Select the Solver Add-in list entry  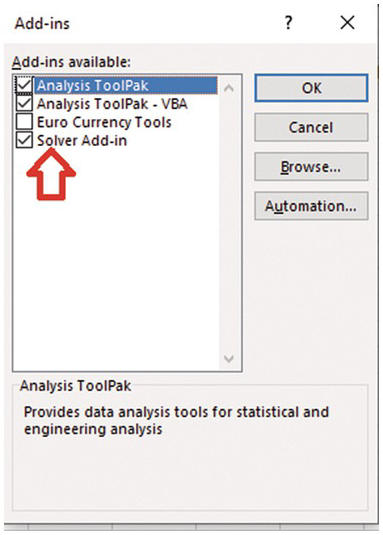tap(82, 141)
